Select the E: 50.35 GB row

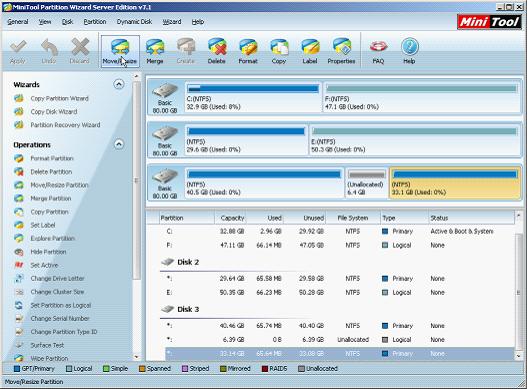pos(337,293)
